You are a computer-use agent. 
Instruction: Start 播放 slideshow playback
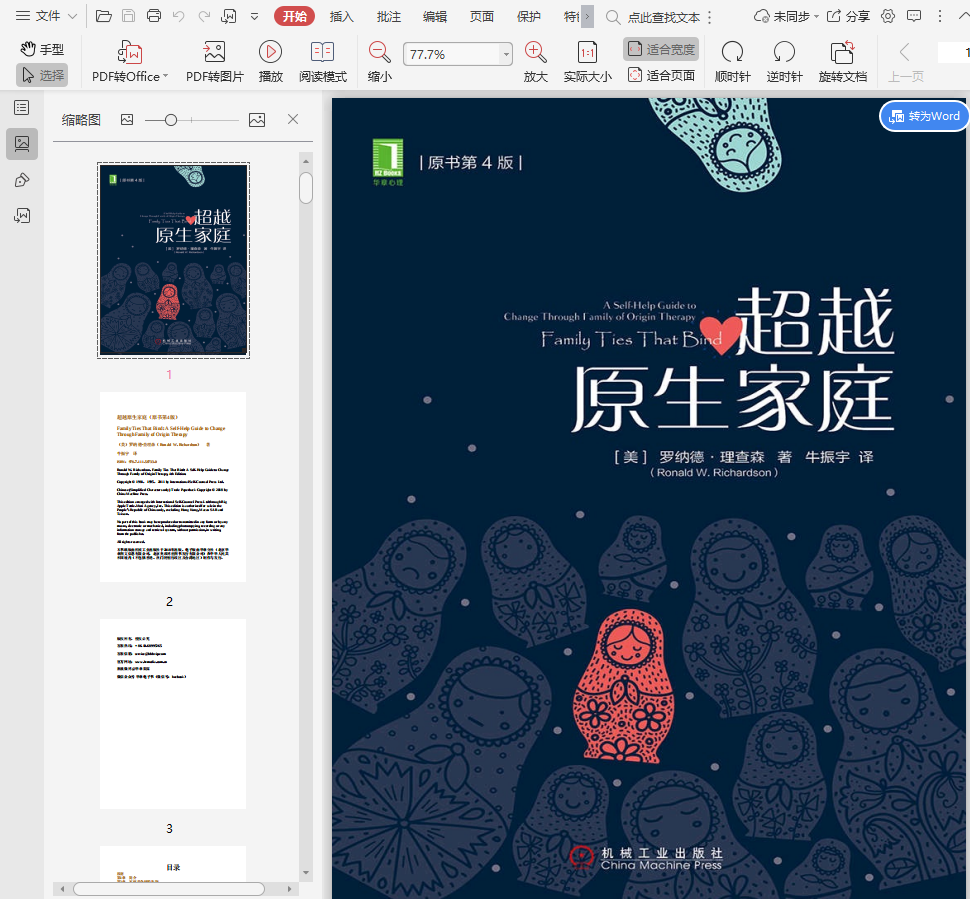tap(270, 61)
